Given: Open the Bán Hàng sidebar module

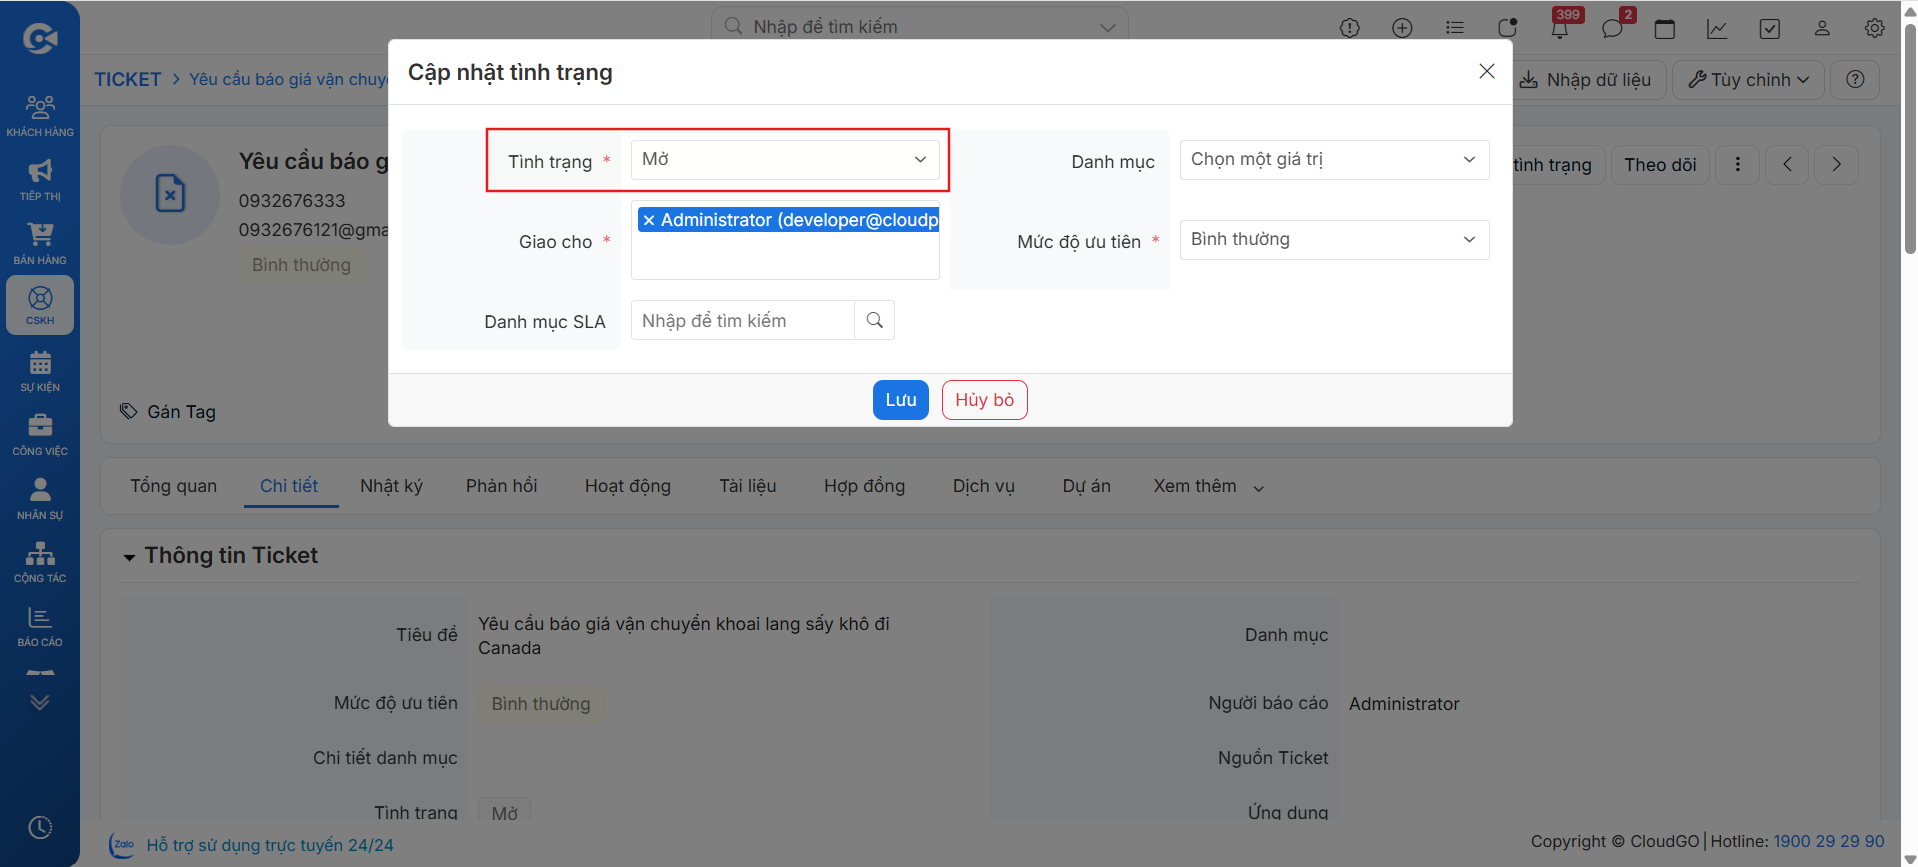Looking at the screenshot, I should tap(40, 243).
